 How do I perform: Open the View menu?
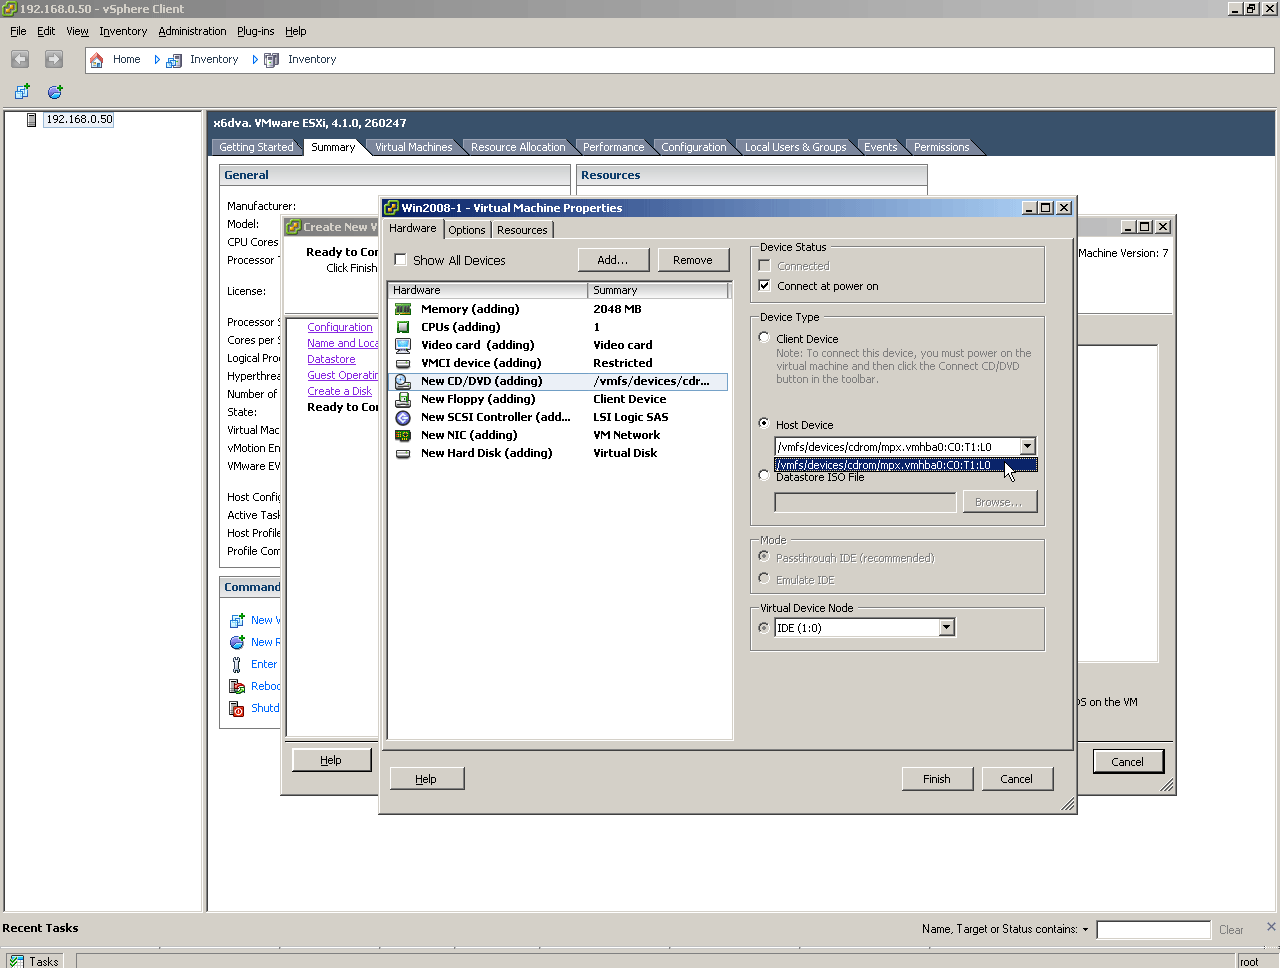(x=77, y=31)
